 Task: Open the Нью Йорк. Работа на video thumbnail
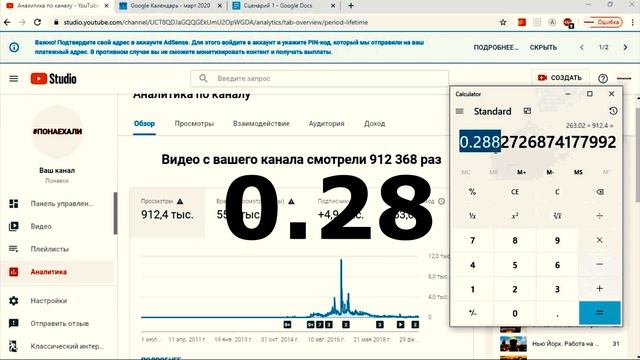point(513,344)
